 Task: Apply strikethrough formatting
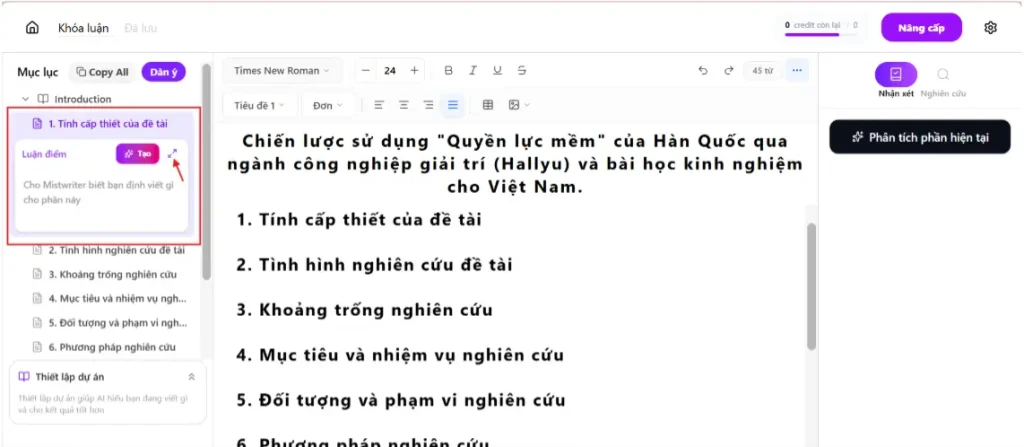[x=522, y=71]
